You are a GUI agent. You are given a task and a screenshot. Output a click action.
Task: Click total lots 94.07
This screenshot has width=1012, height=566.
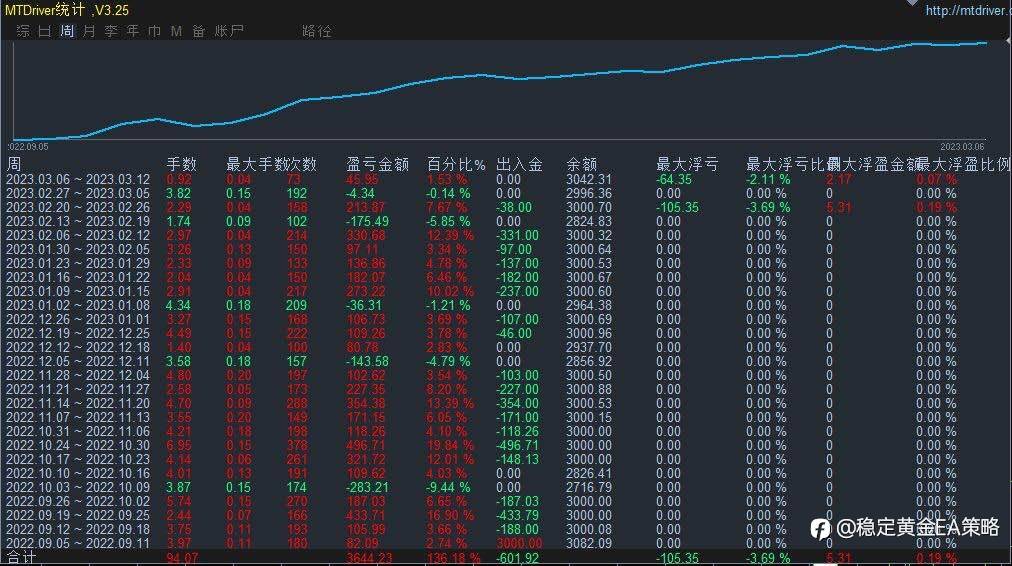pos(182,558)
